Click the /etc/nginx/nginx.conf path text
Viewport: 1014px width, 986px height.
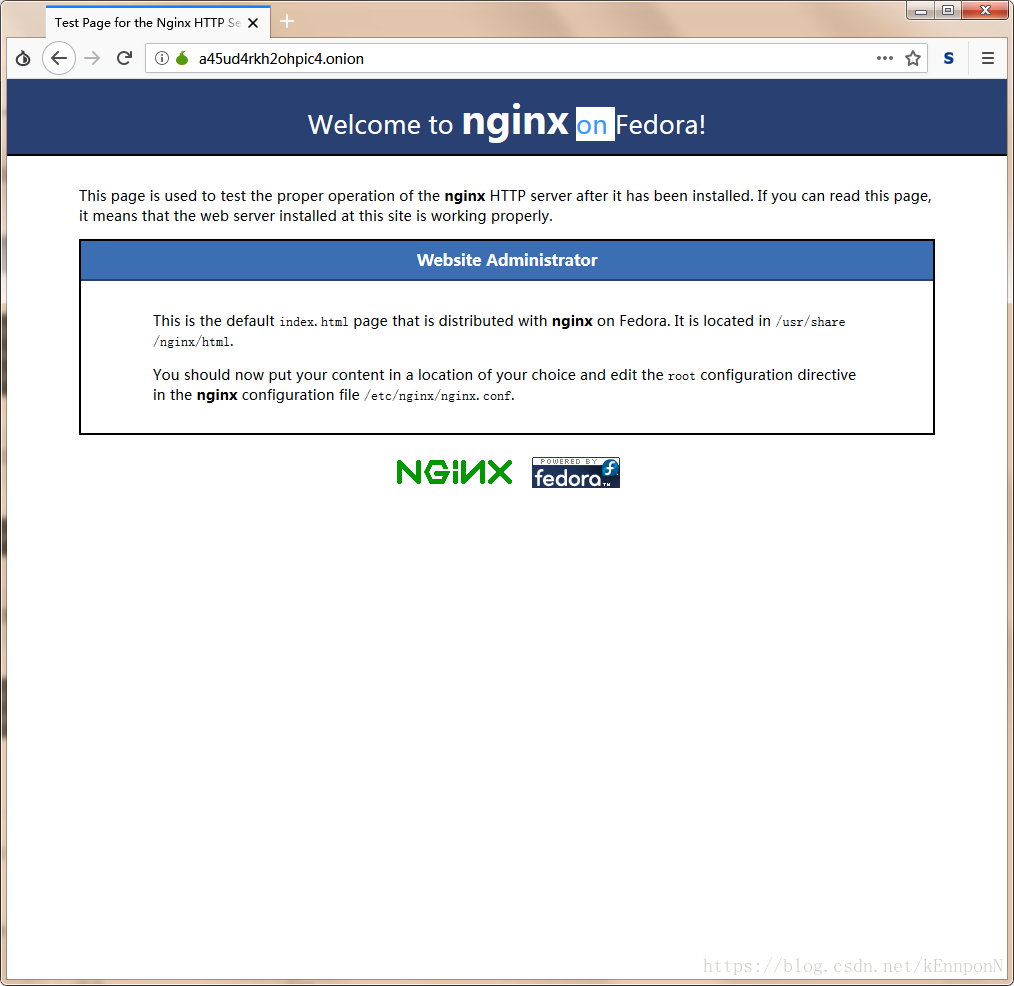[x=438, y=396]
